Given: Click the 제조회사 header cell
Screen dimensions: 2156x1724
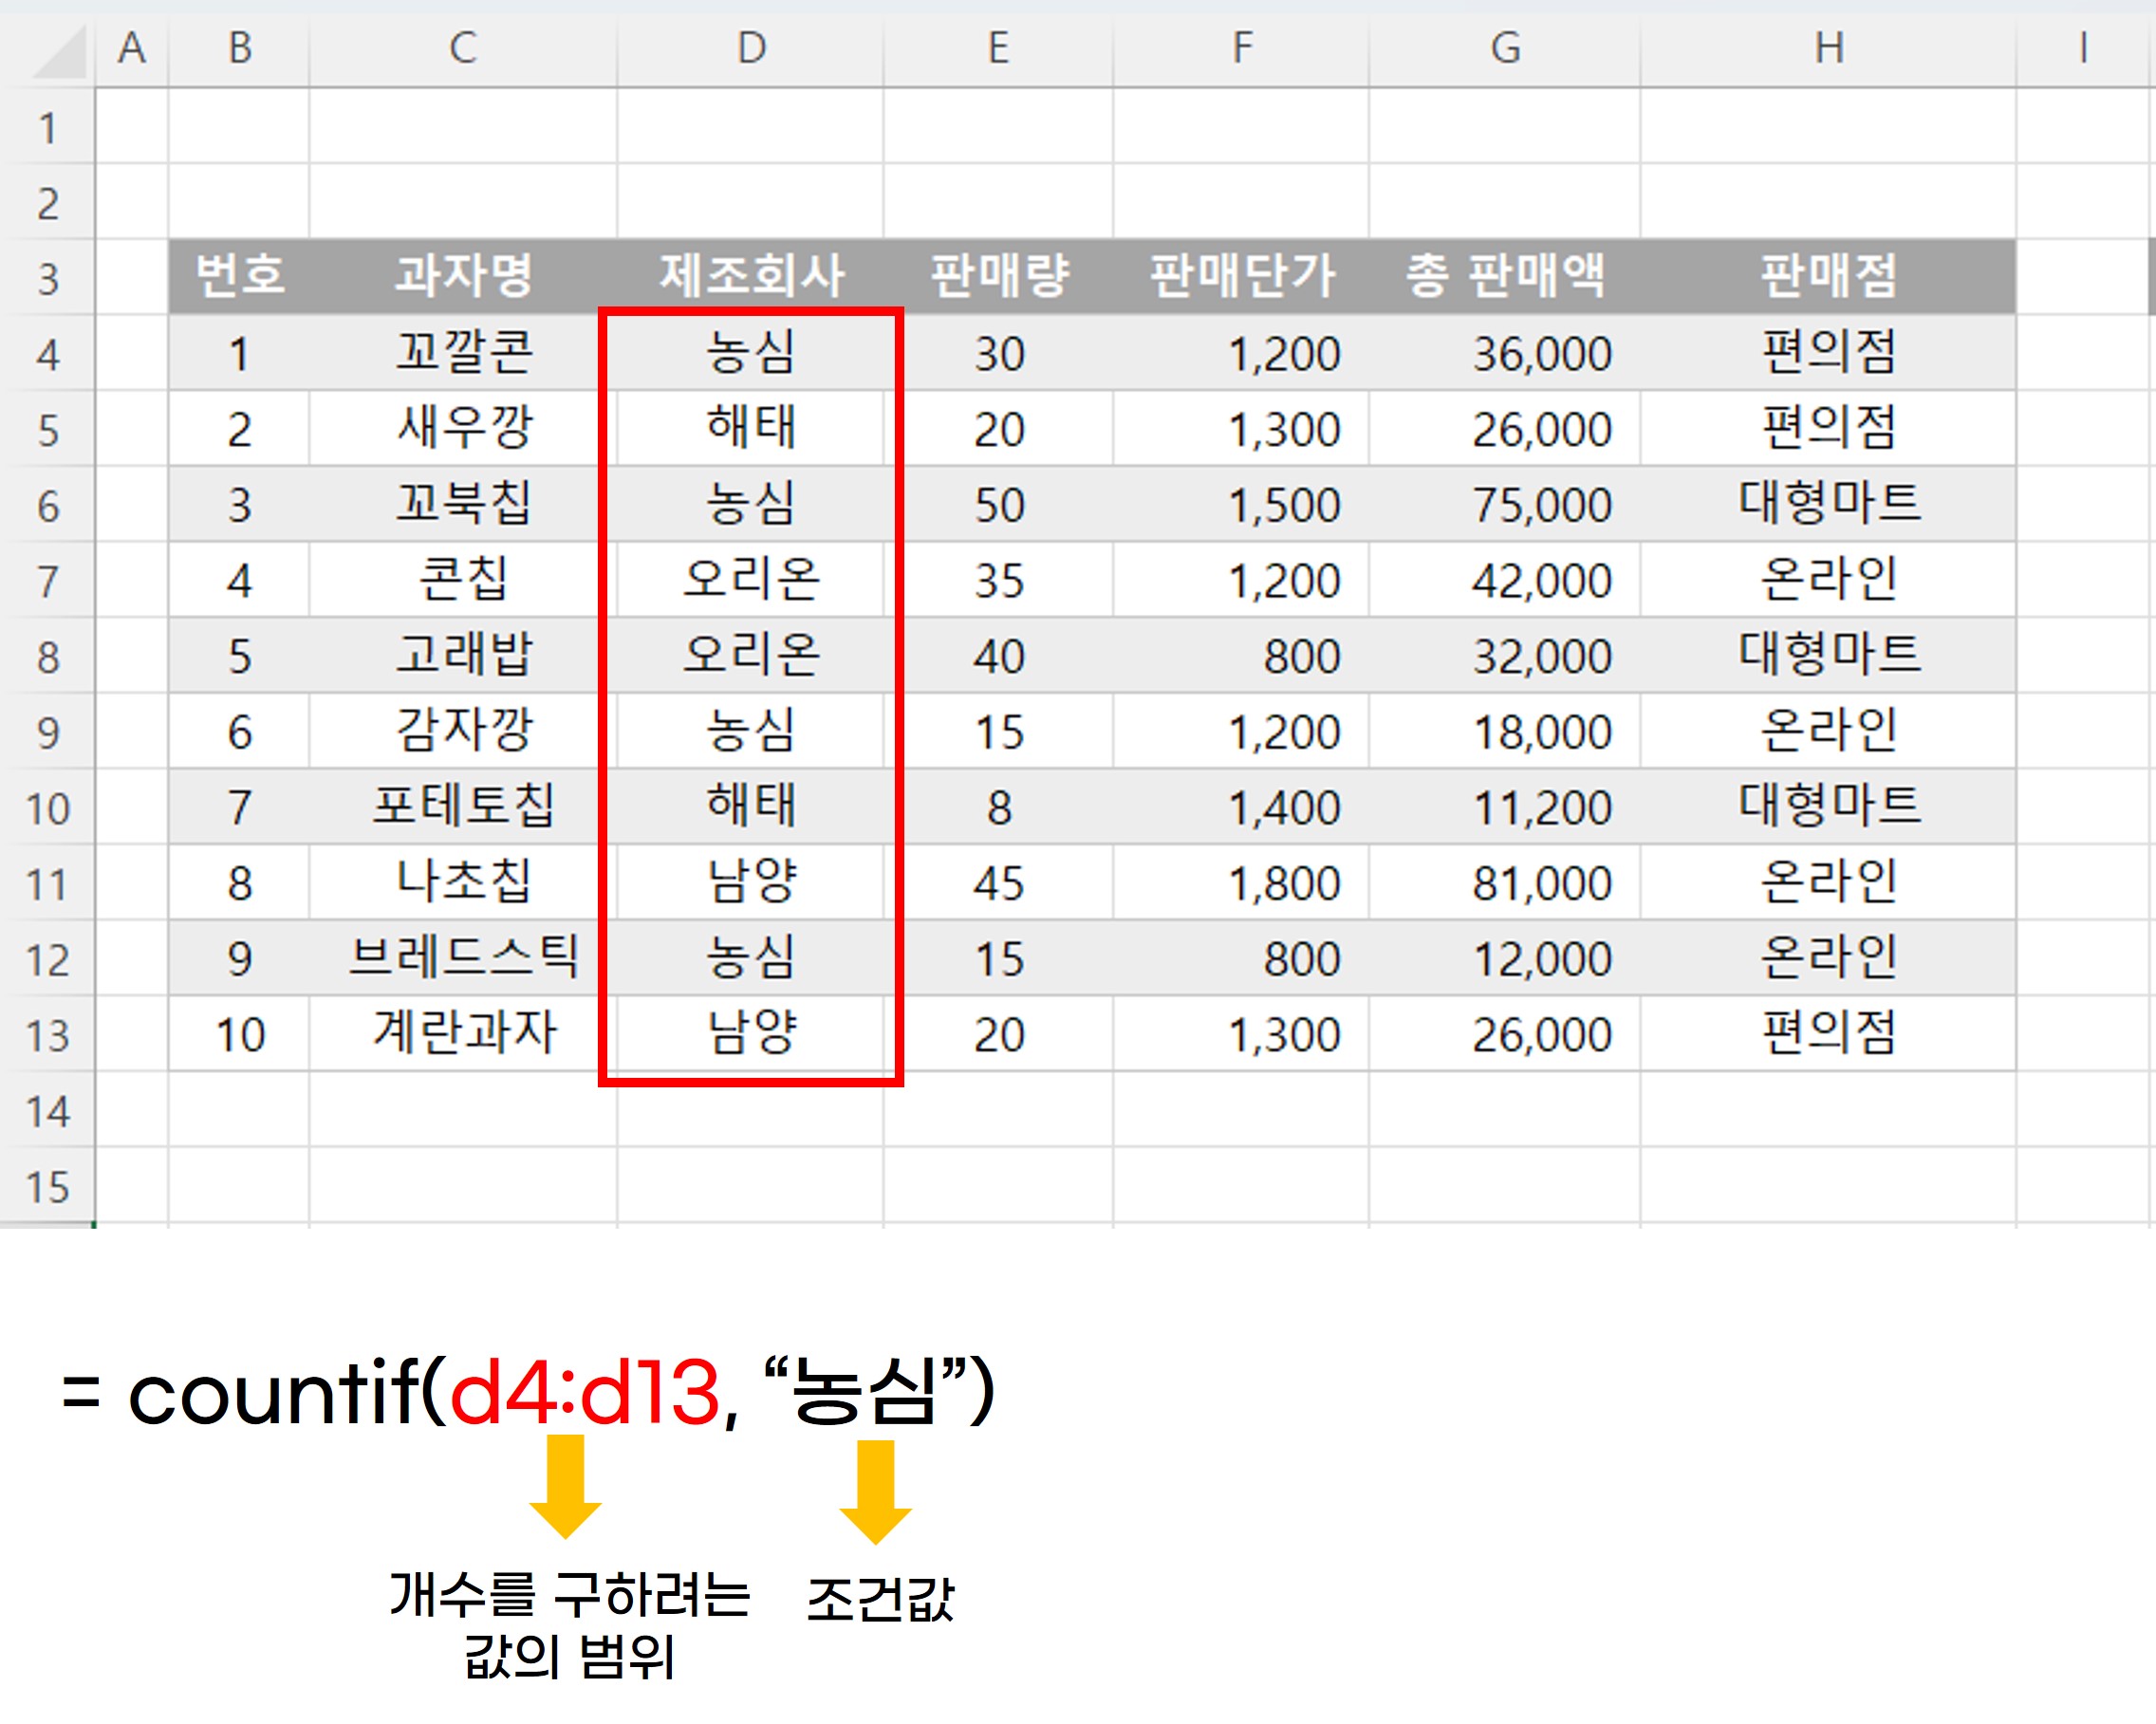Looking at the screenshot, I should 751,276.
